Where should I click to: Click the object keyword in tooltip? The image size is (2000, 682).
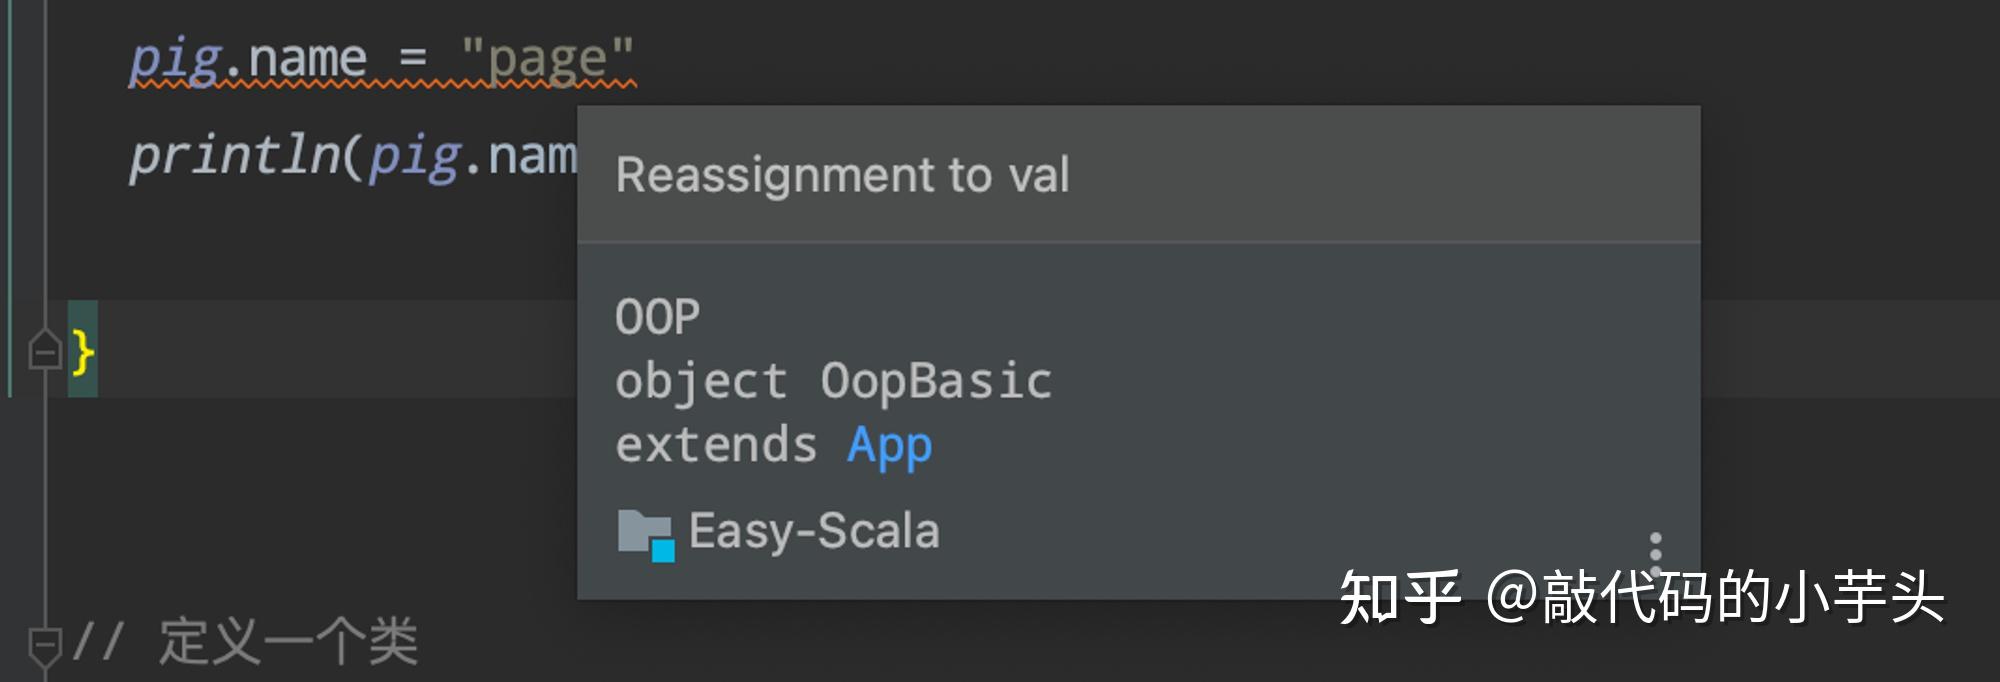click(700, 381)
